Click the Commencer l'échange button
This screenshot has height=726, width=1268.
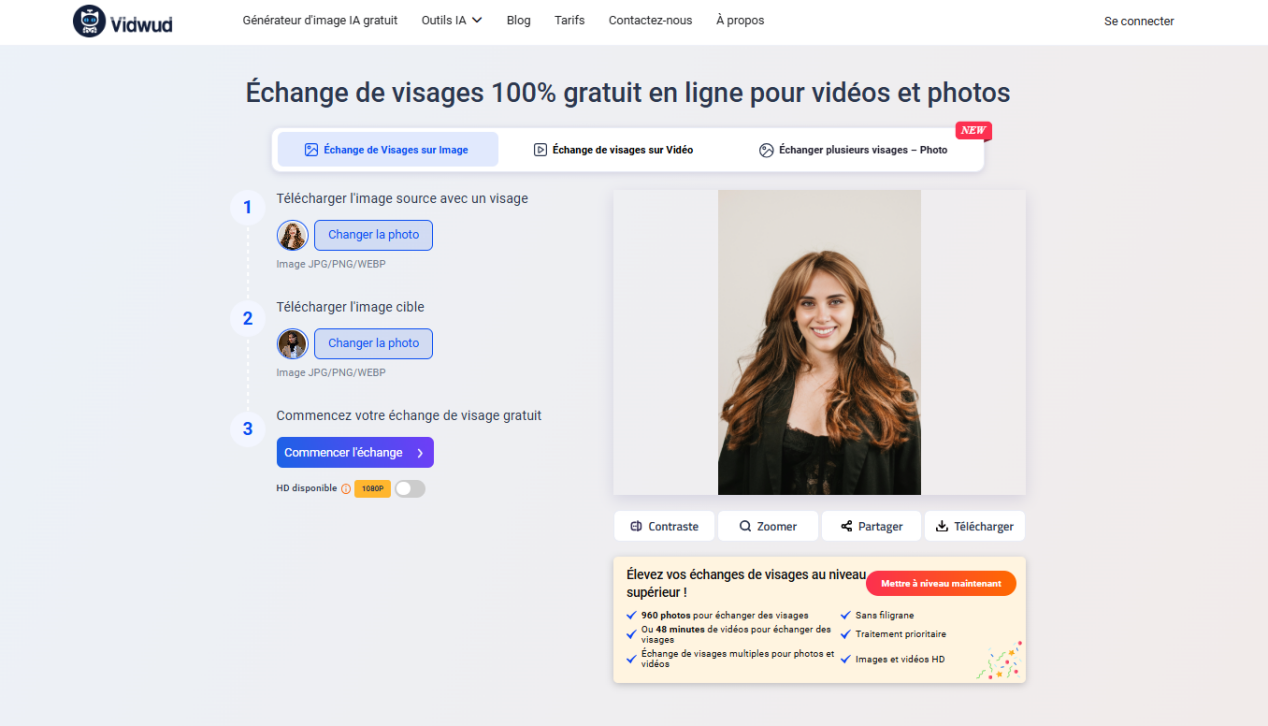(x=355, y=452)
